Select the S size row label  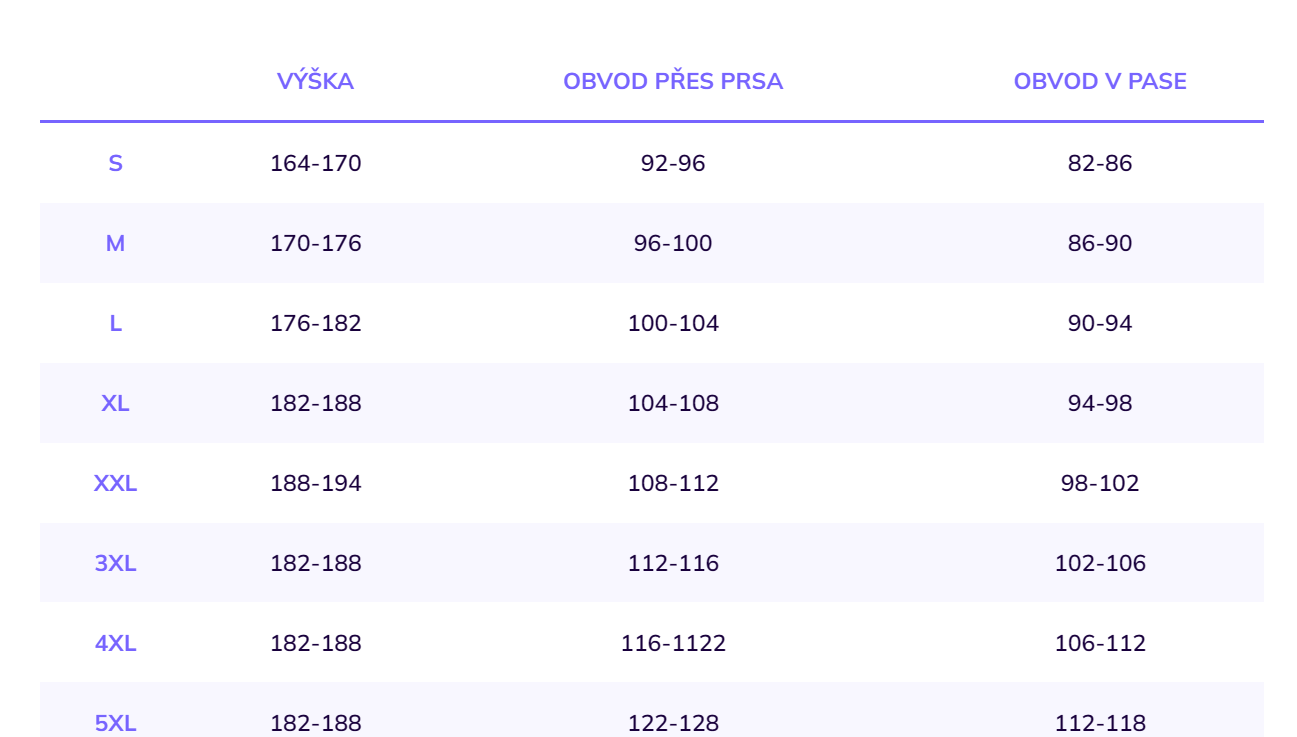(115, 163)
